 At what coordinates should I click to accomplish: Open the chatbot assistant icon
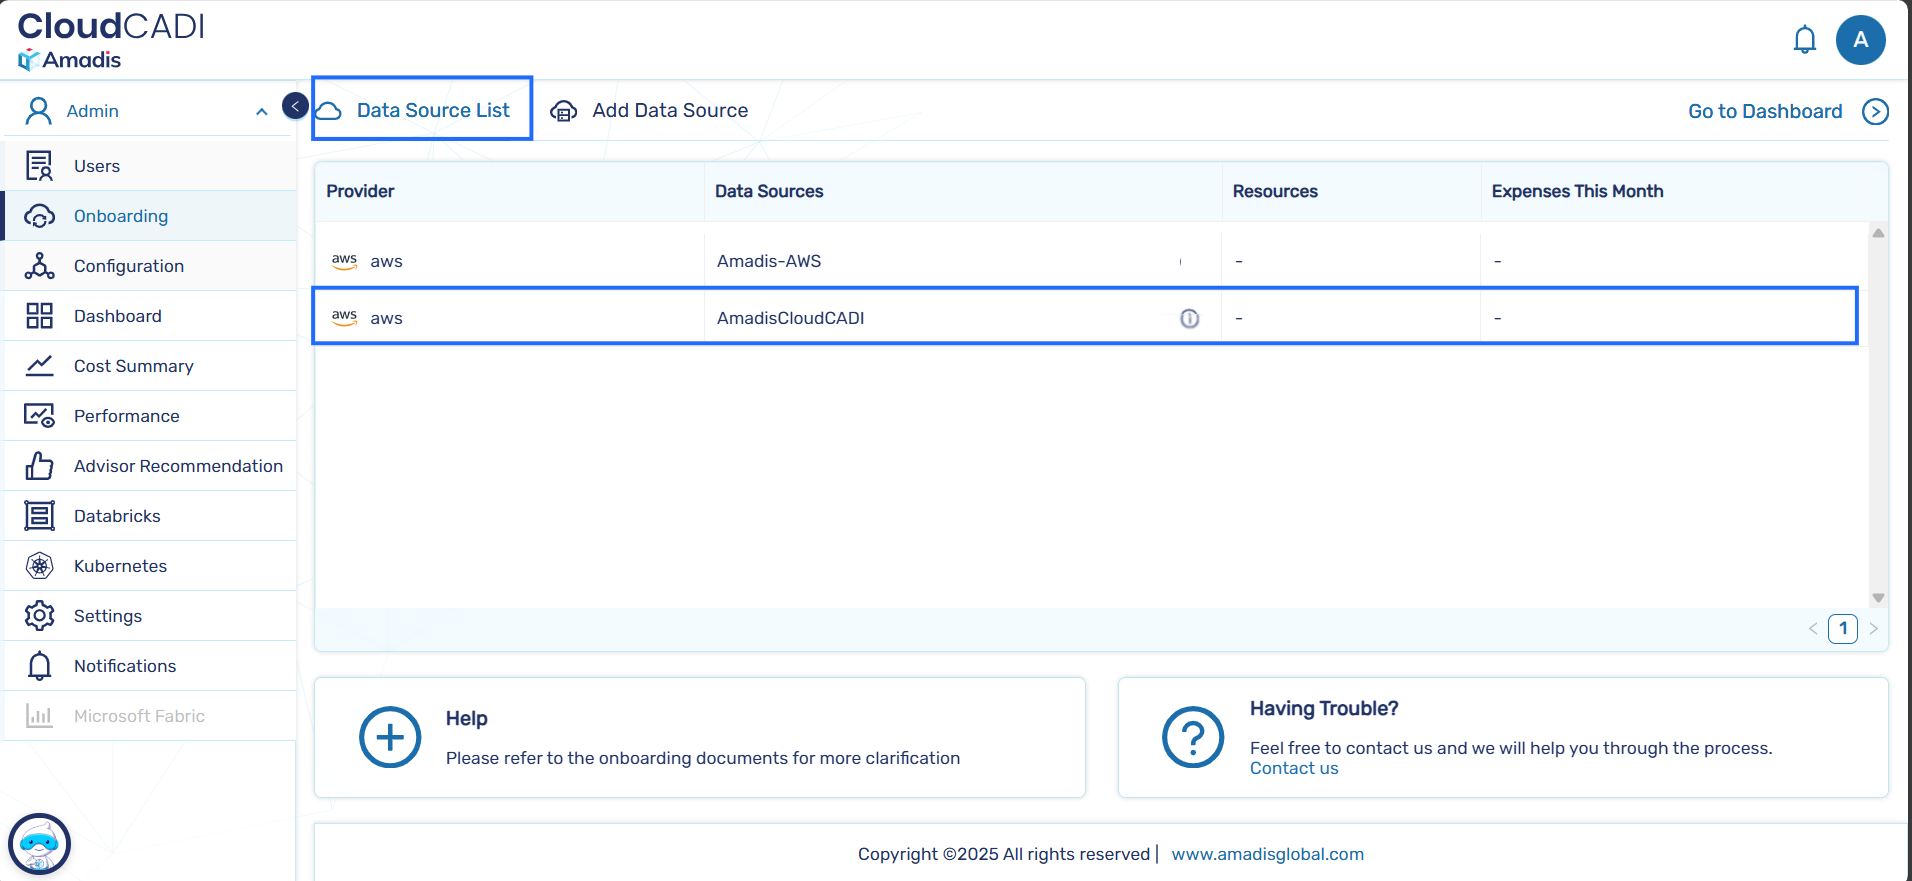click(x=39, y=844)
